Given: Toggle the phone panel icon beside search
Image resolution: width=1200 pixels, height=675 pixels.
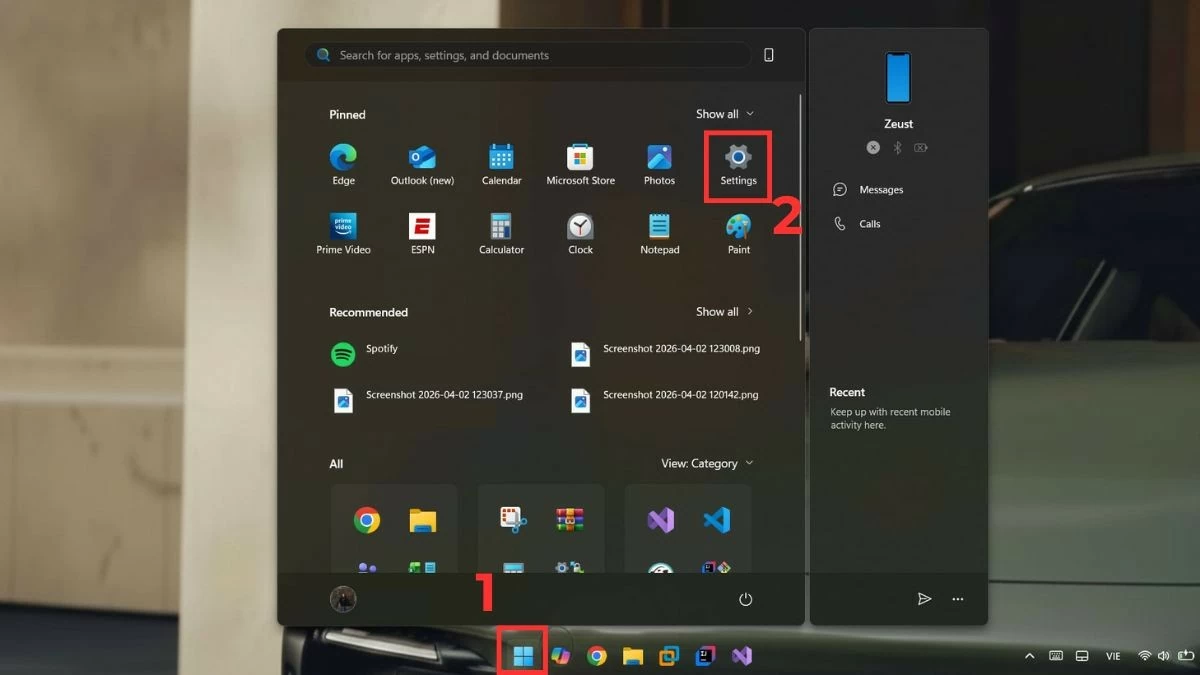Looking at the screenshot, I should click(x=768, y=55).
